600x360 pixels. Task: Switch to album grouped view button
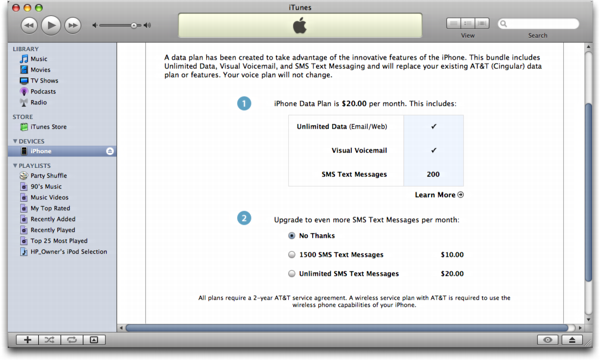coord(468,23)
